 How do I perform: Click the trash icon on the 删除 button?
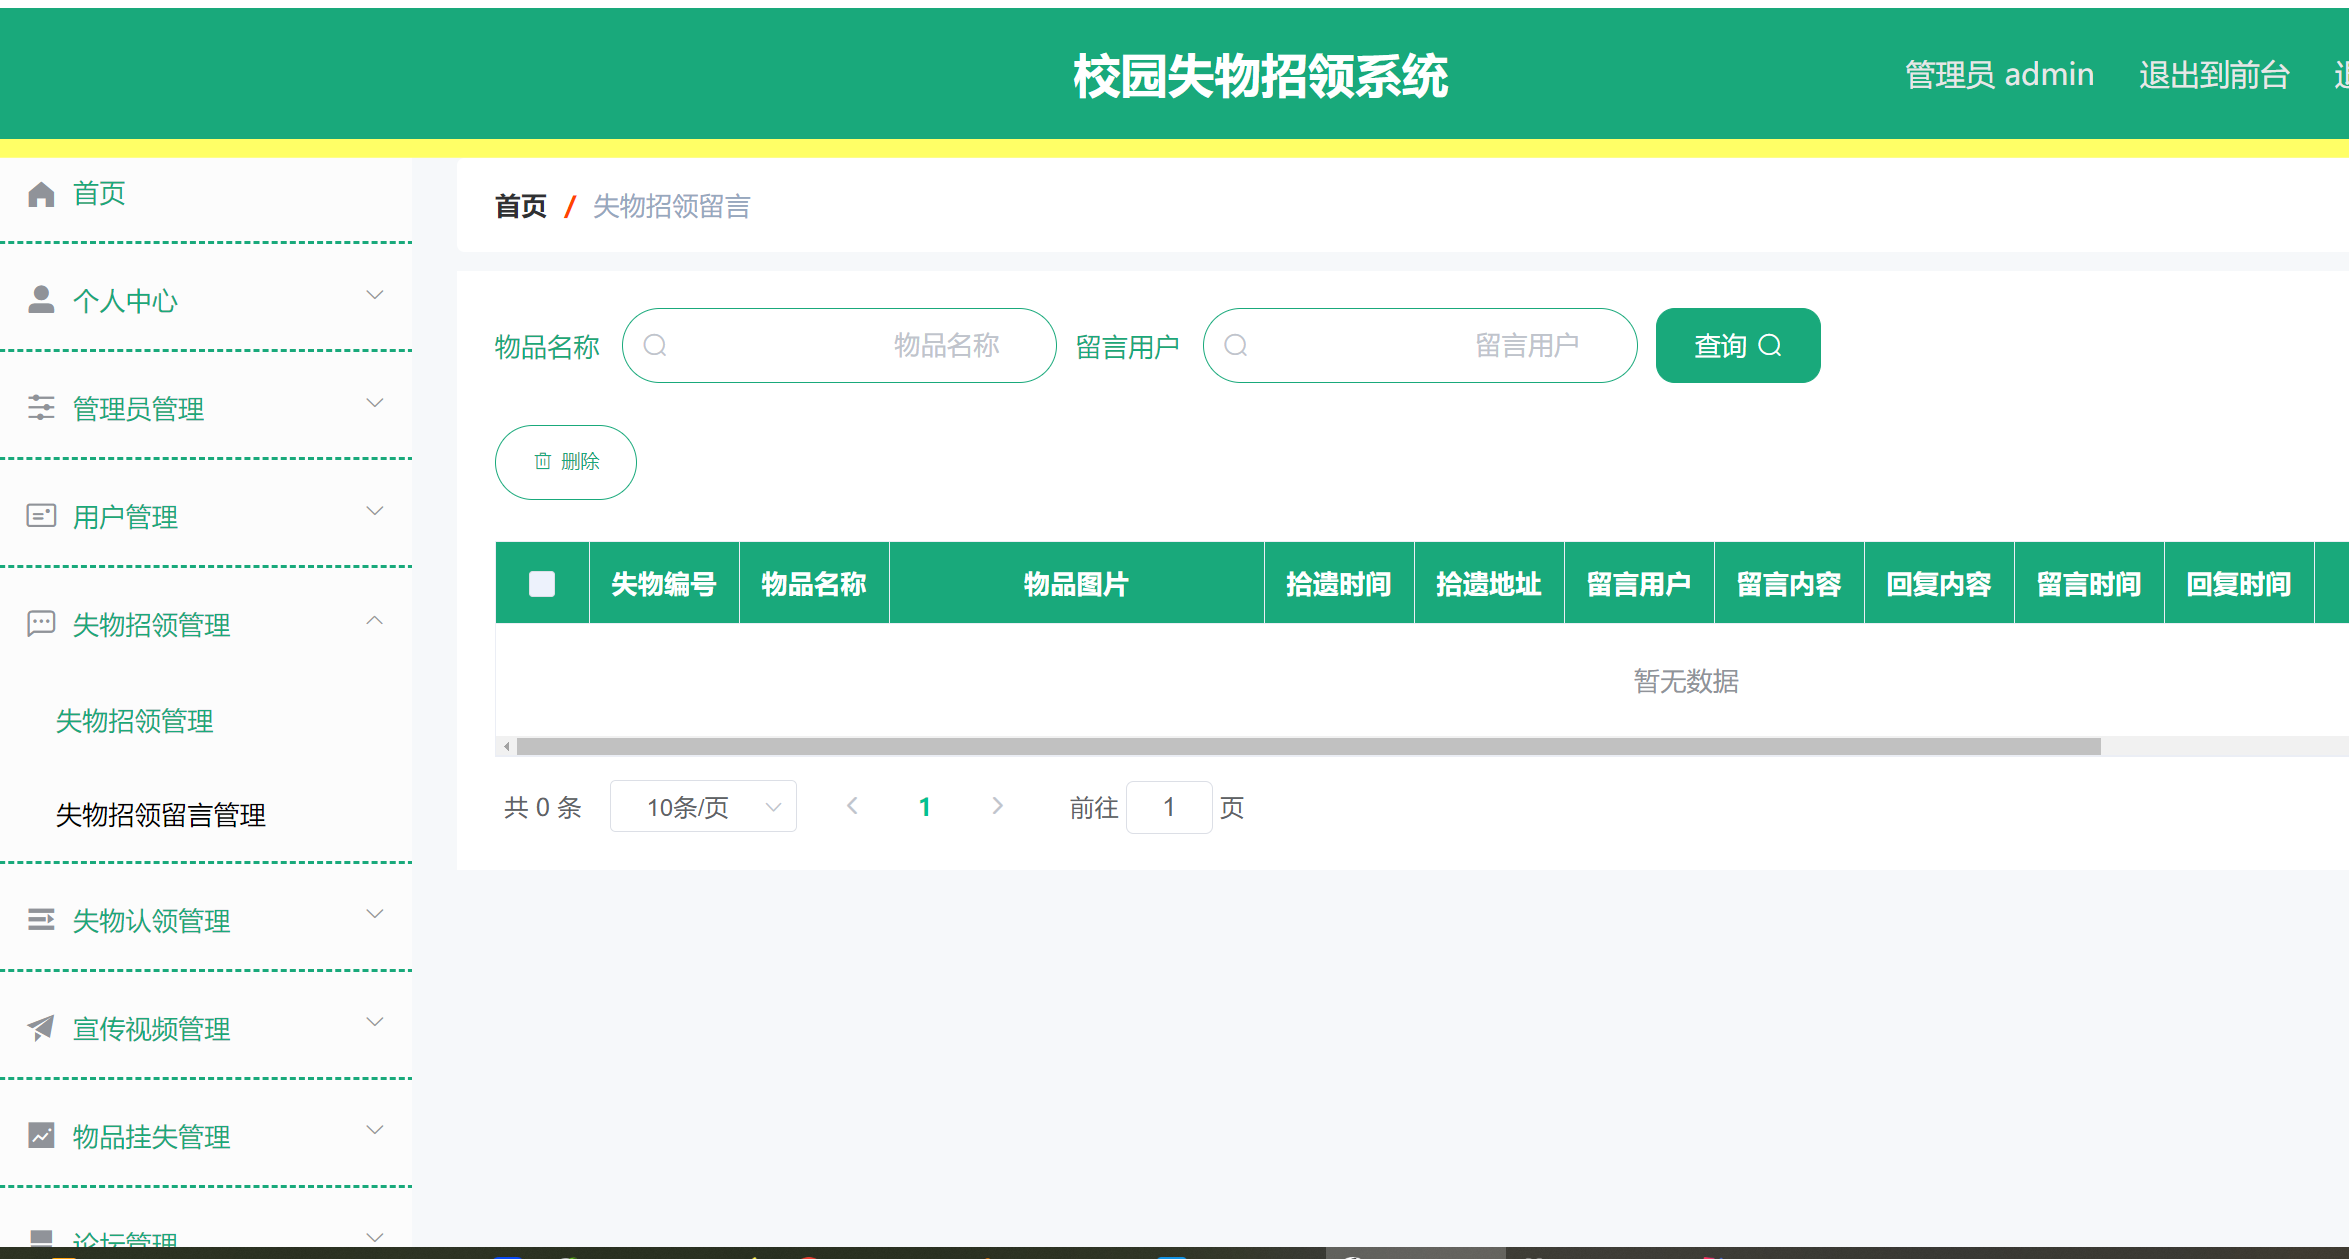[x=542, y=462]
